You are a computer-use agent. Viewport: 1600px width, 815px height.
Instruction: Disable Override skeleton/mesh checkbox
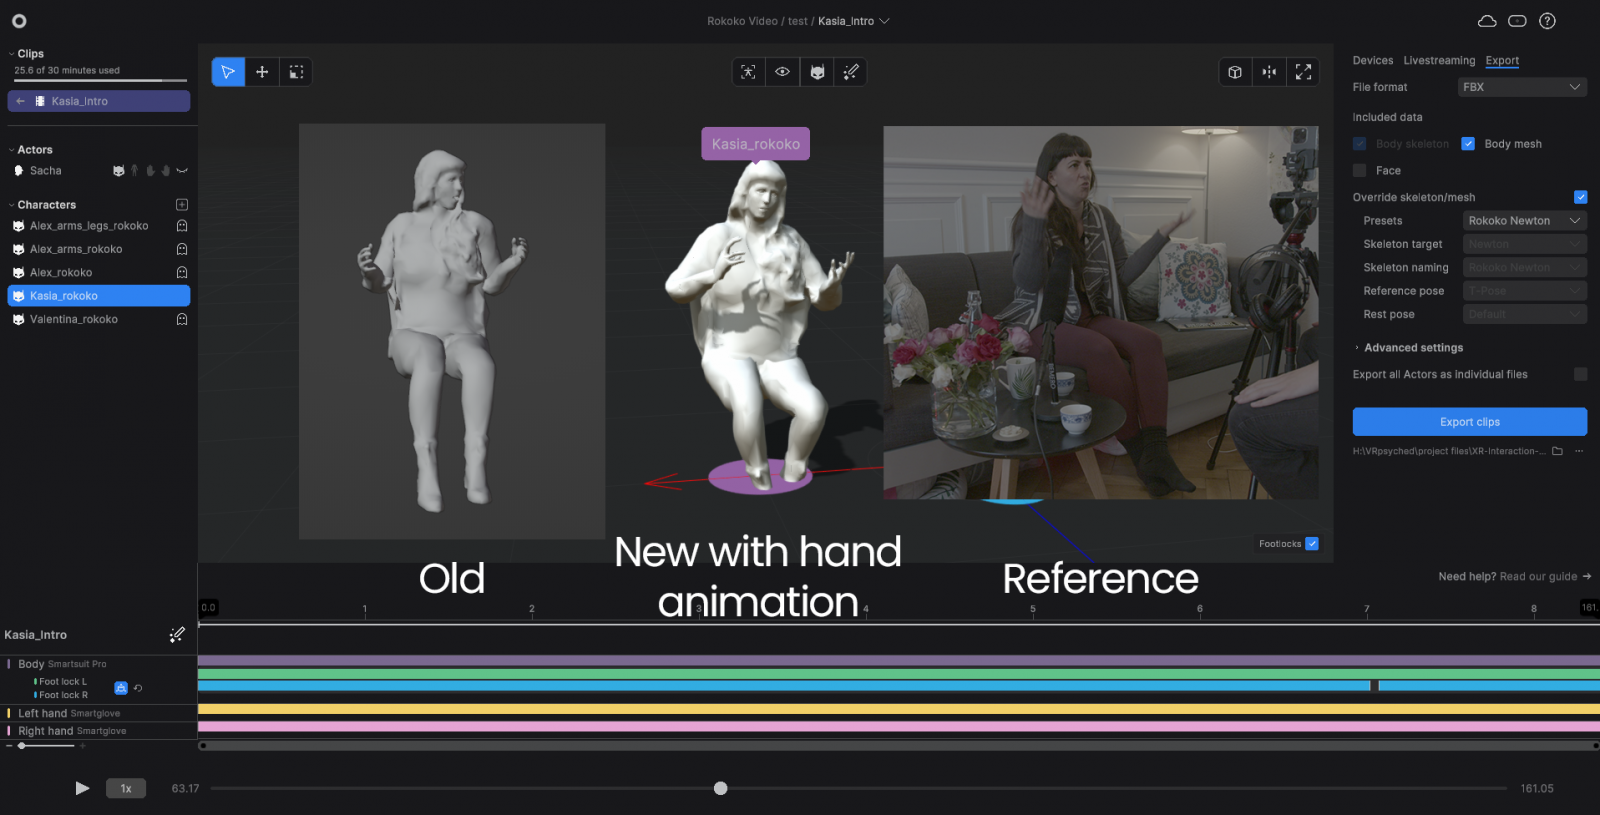(x=1580, y=197)
